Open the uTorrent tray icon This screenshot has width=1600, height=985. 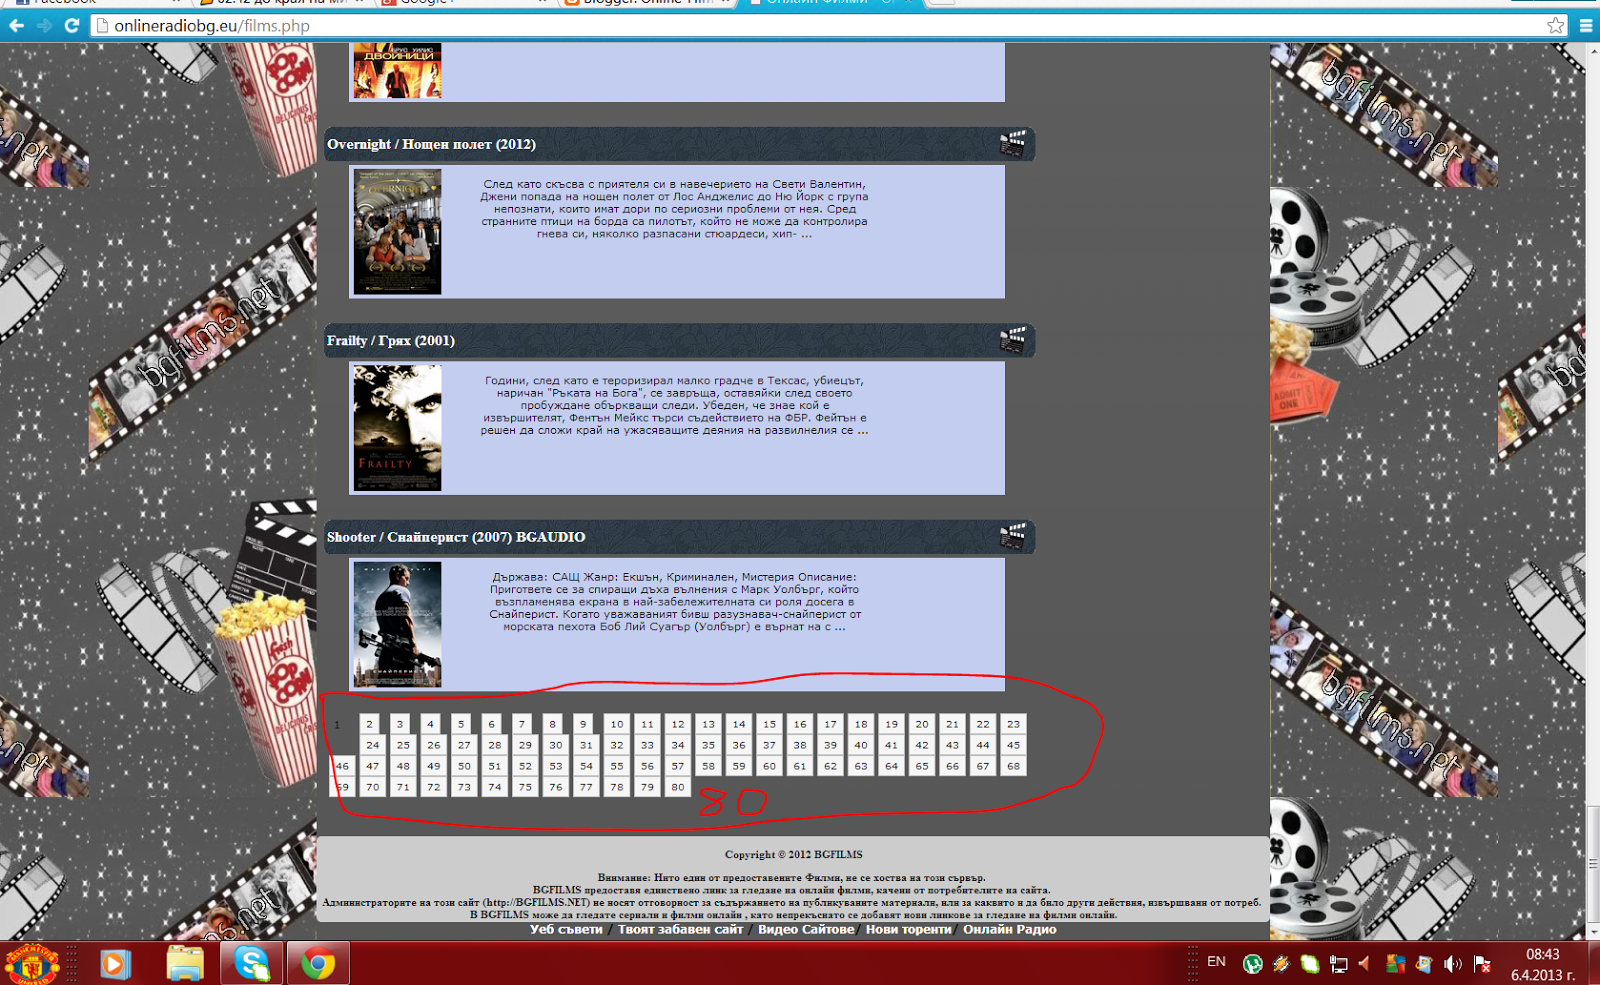pyautogui.click(x=1252, y=964)
